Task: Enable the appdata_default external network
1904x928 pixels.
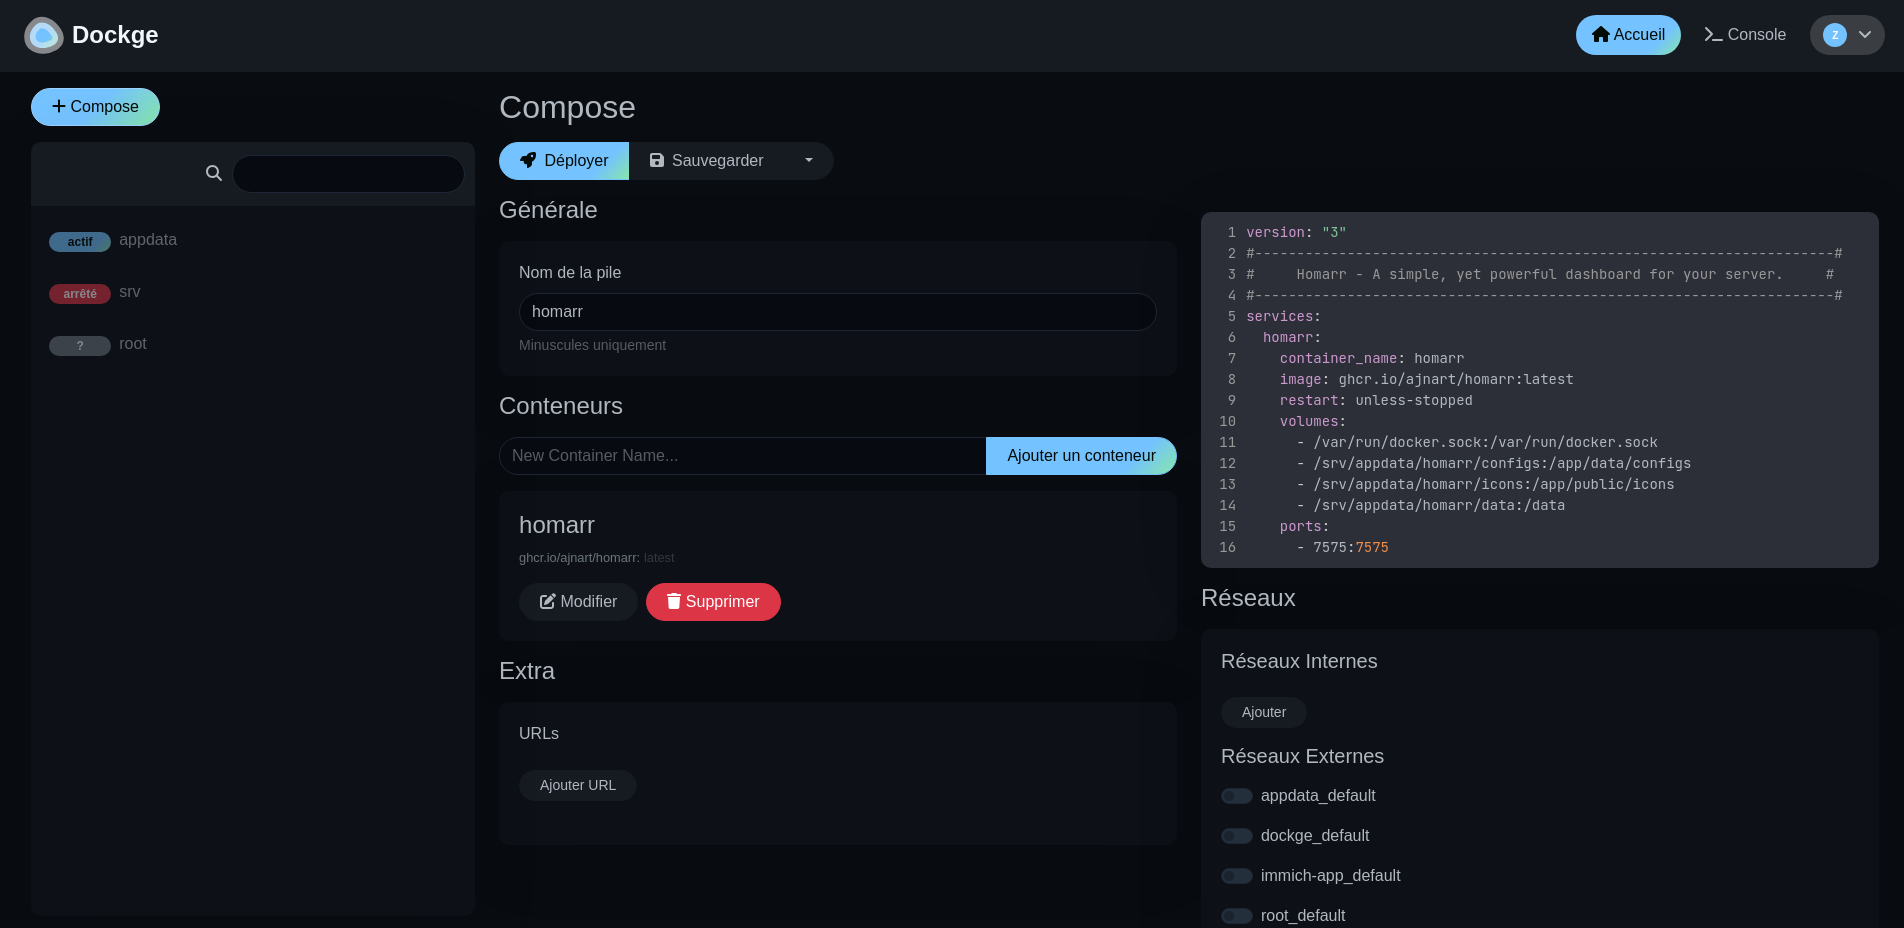Action: point(1237,796)
